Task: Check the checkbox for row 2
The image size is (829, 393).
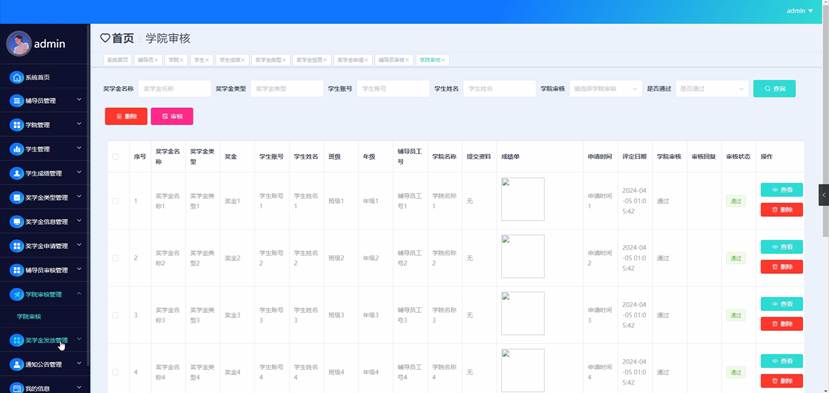Action: point(115,258)
